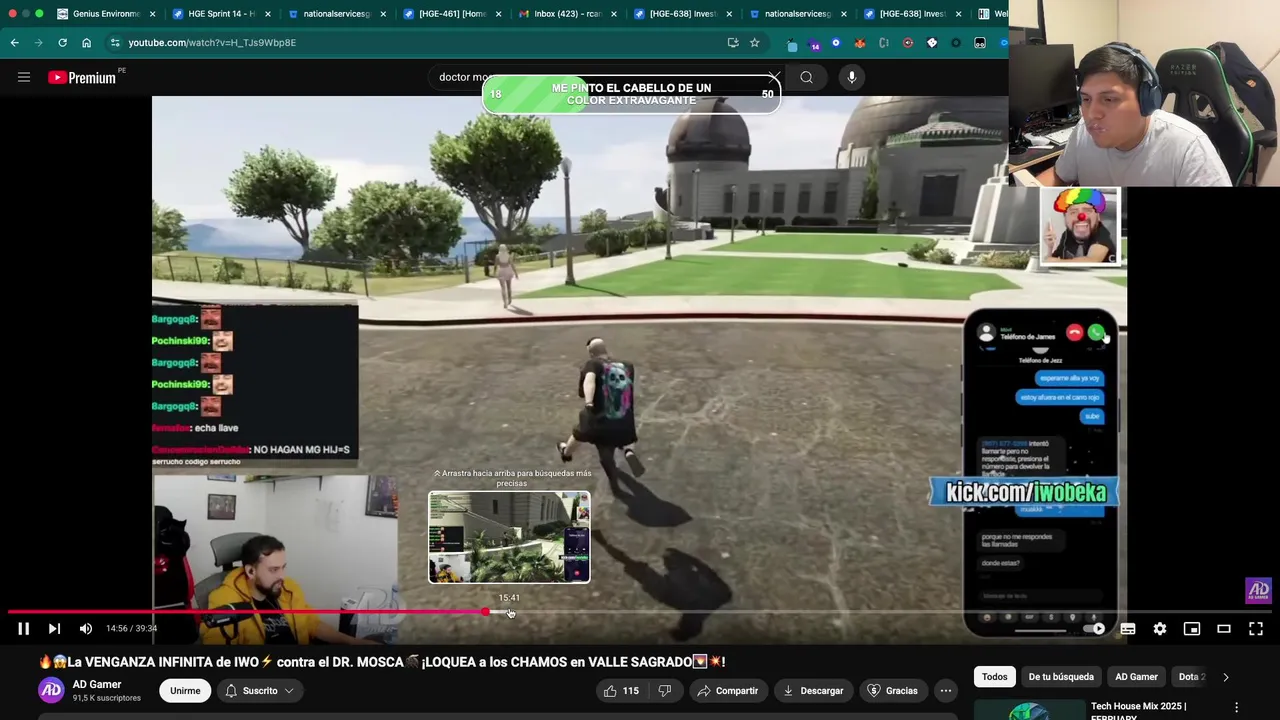Open more actions three-dot menu

point(946,690)
